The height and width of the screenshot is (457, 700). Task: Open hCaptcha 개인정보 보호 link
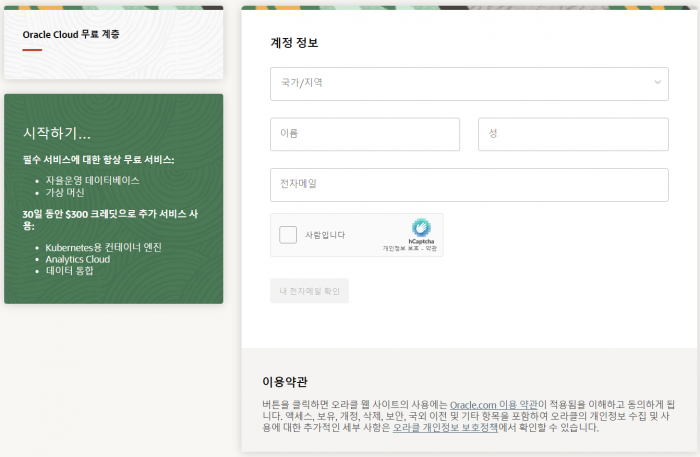400,249
